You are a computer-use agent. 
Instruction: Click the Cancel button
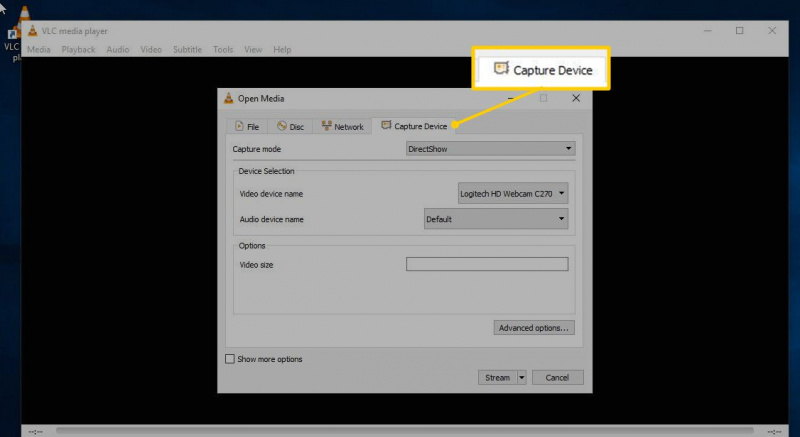pos(557,378)
